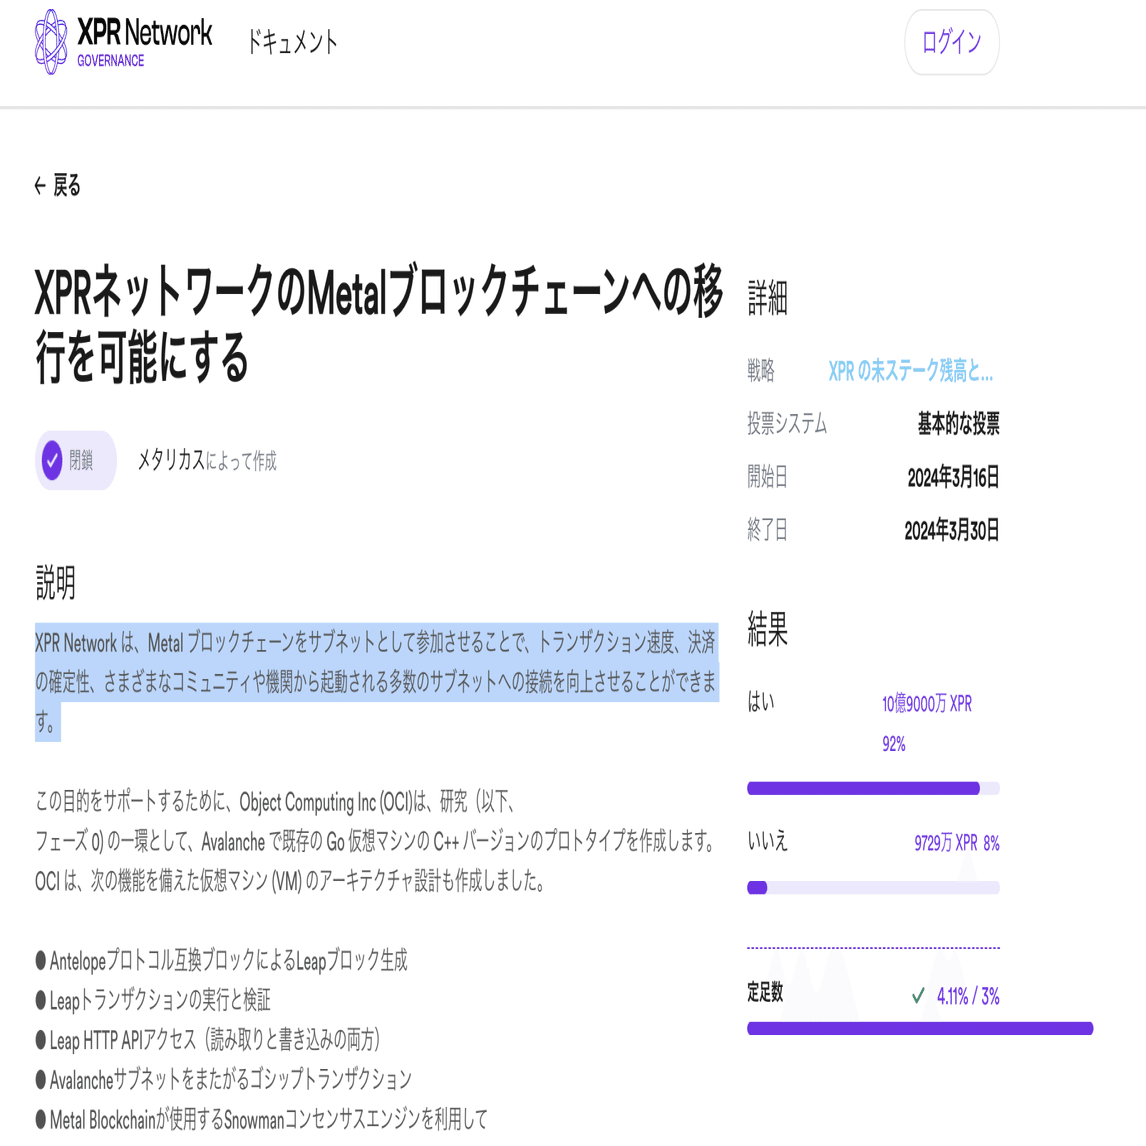The height and width of the screenshot is (1146, 1146).
Task: Click the proposal title heading
Action: [x=379, y=323]
